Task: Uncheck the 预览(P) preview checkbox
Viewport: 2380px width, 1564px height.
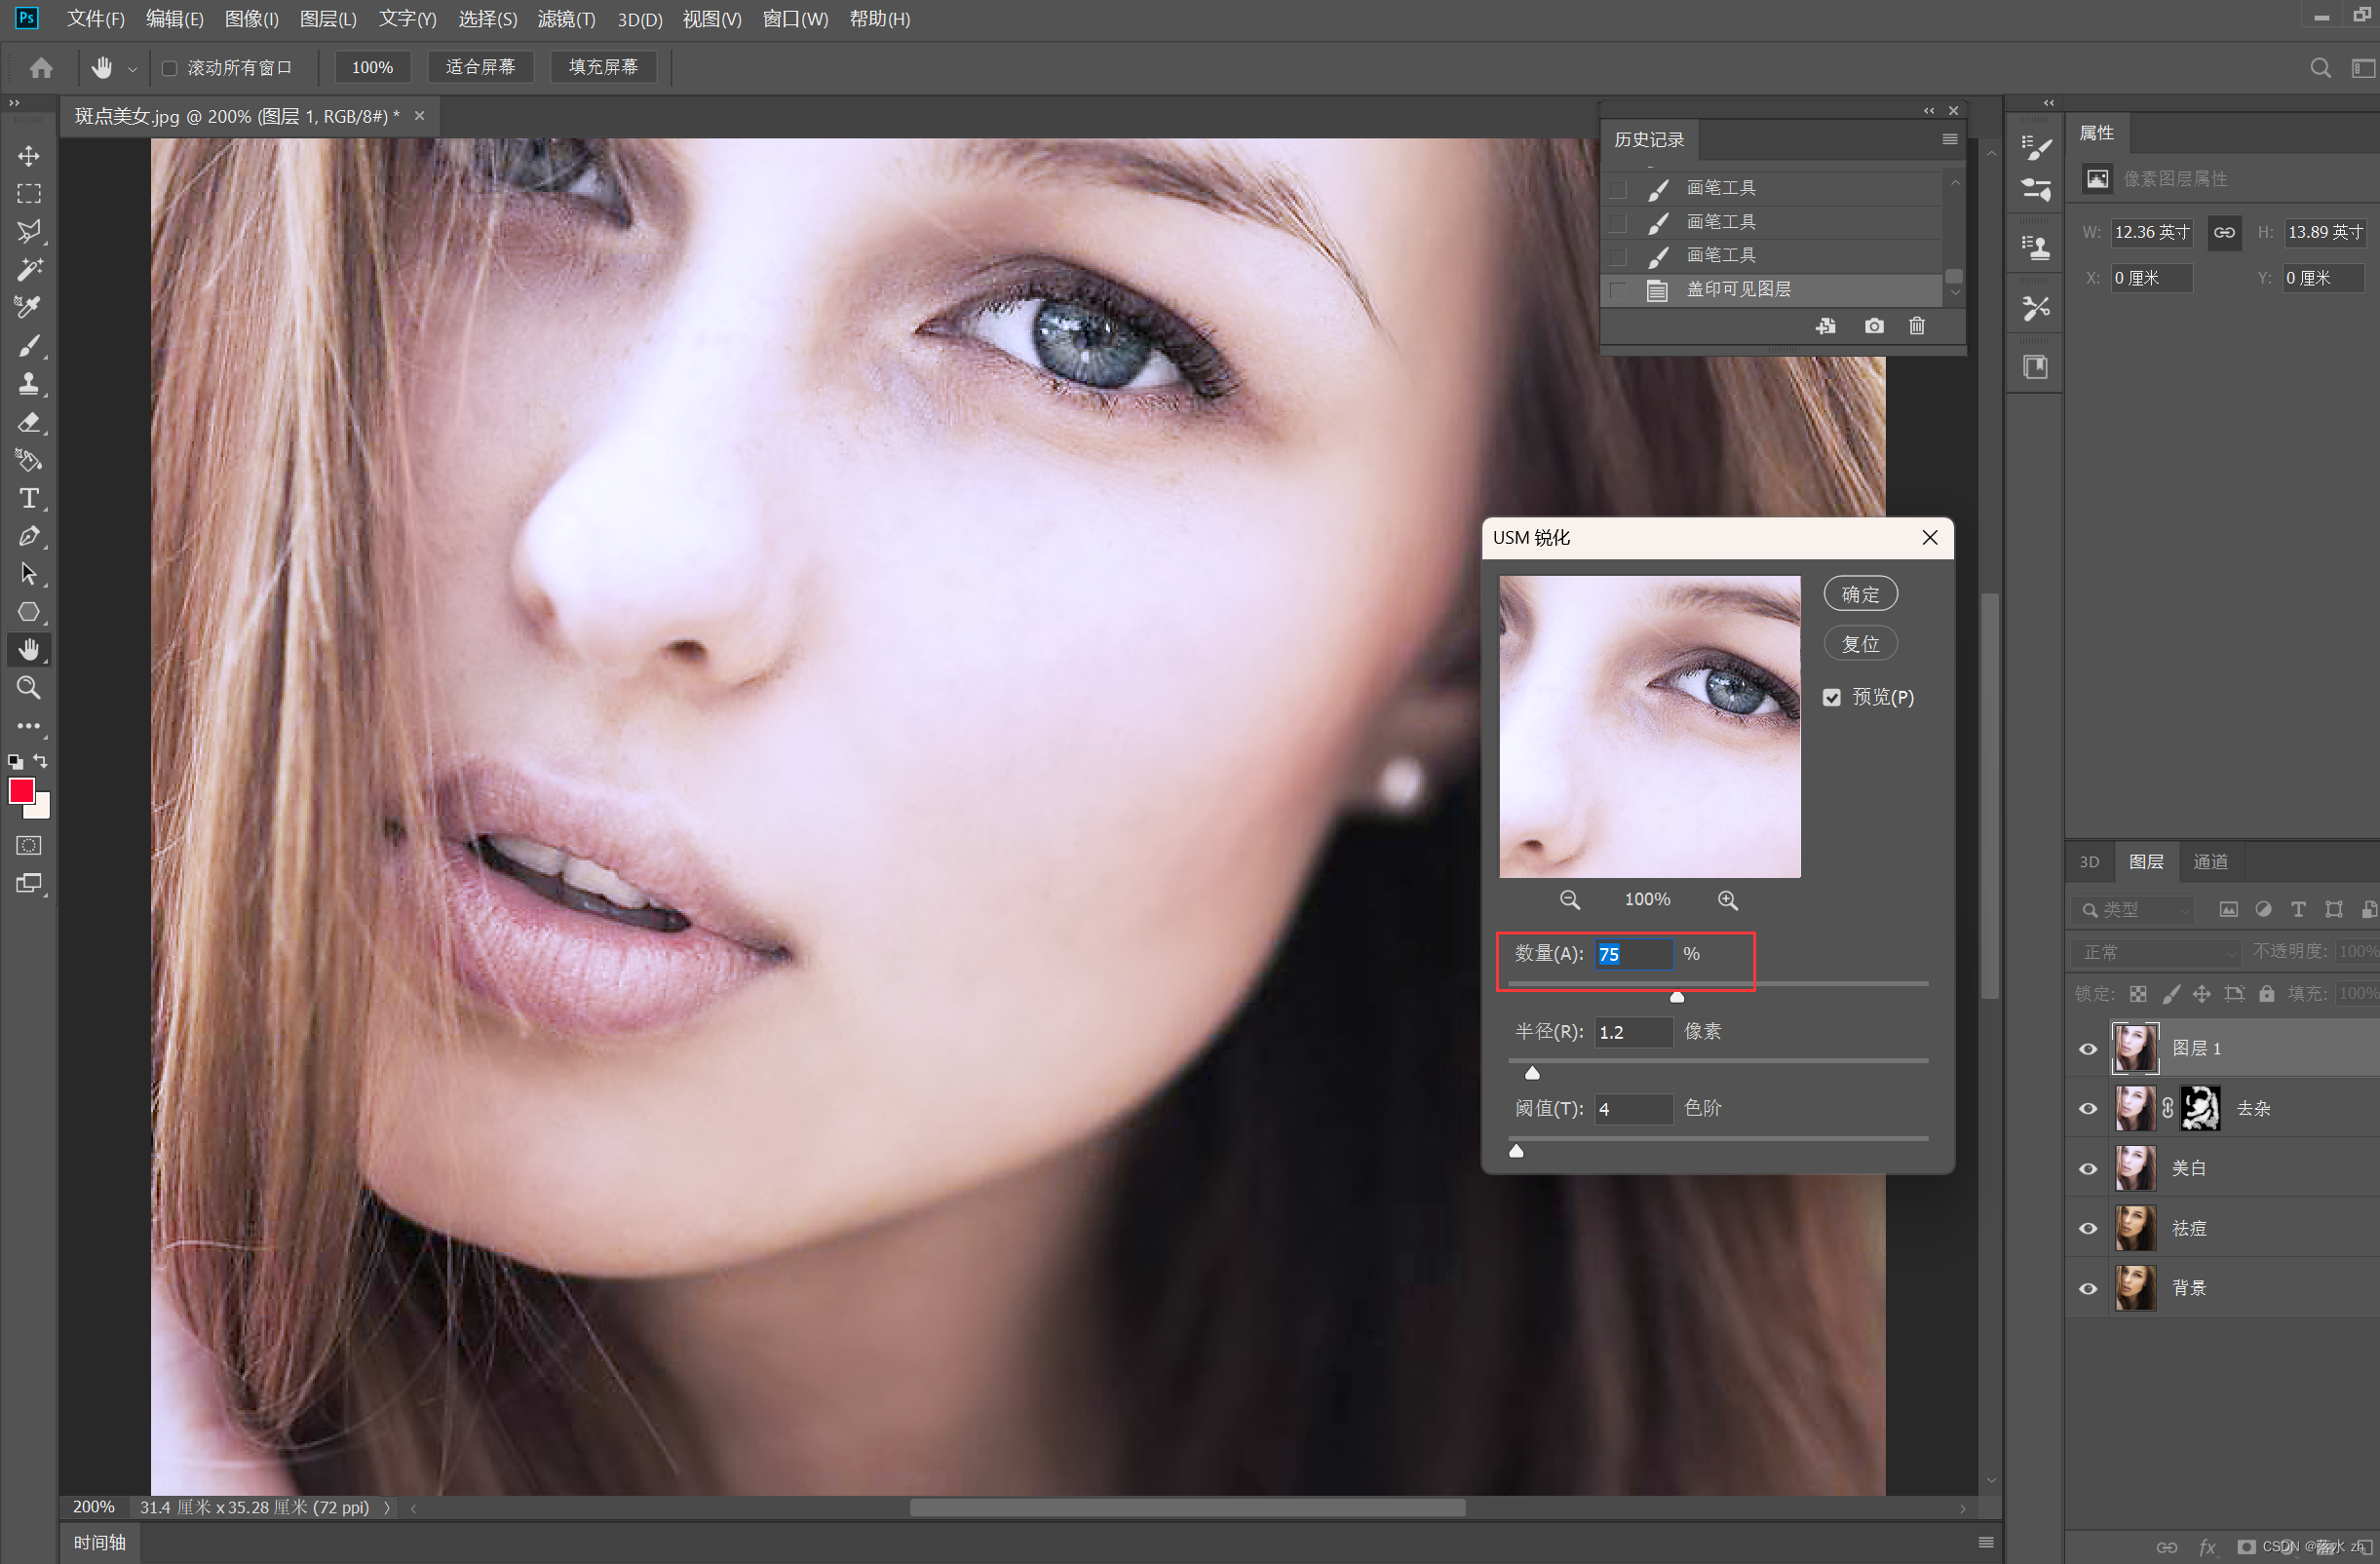Action: click(x=1831, y=697)
